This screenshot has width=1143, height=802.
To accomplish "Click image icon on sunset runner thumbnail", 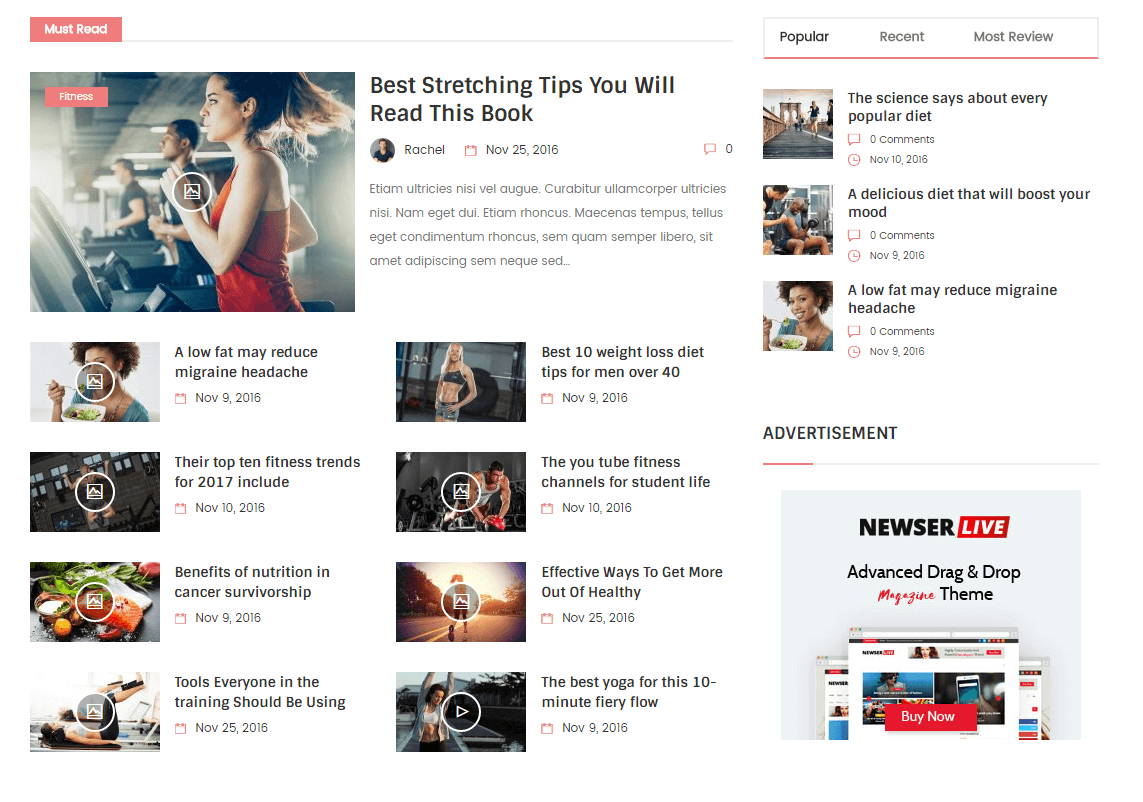I will 461,602.
